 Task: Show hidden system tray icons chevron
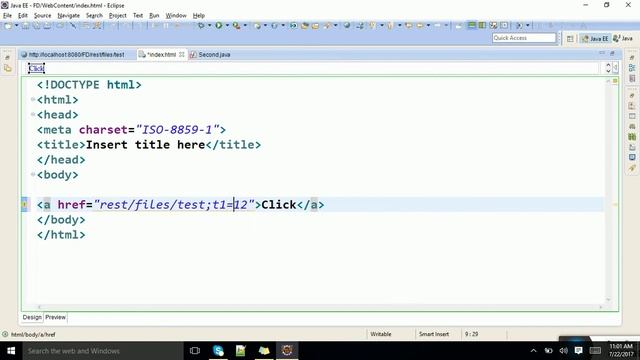click(x=533, y=351)
